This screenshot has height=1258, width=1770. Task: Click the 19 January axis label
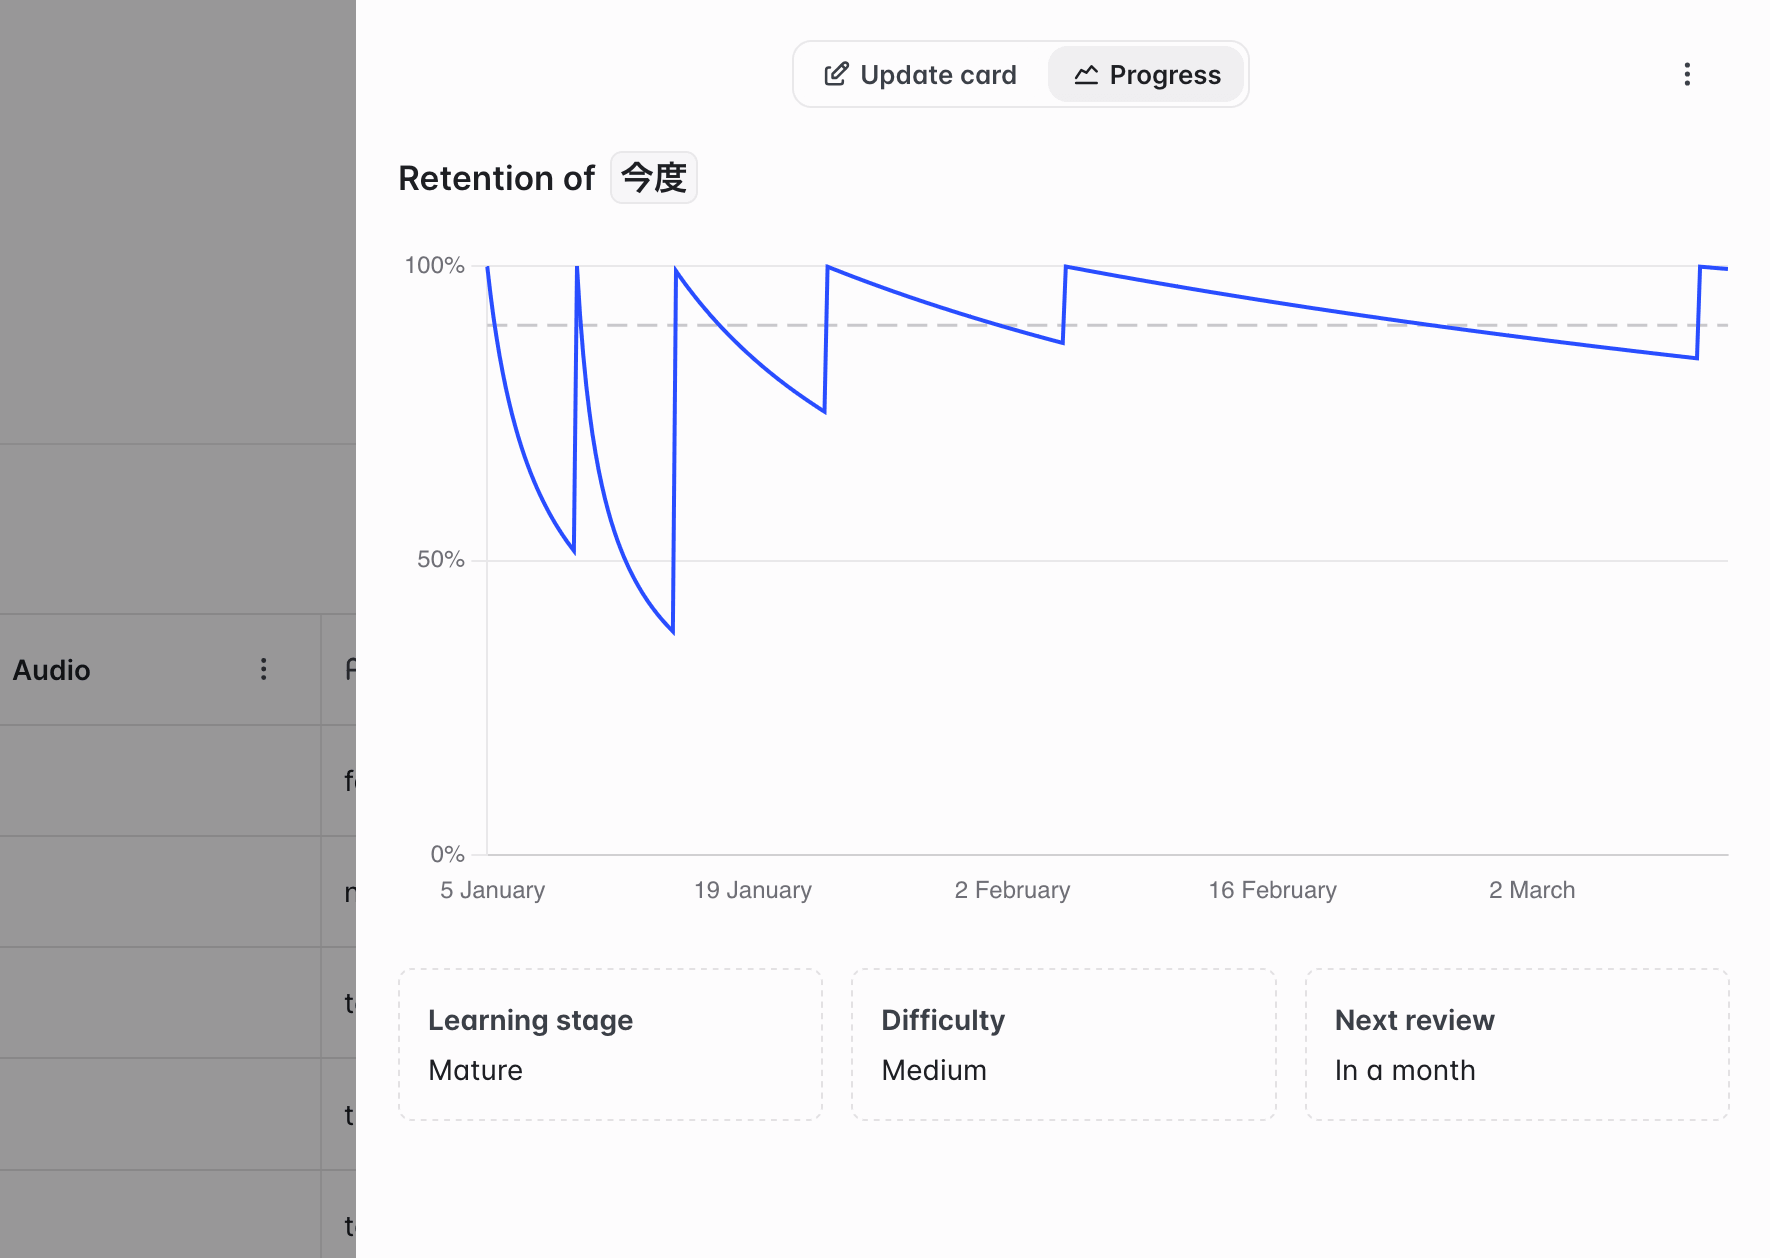752,890
